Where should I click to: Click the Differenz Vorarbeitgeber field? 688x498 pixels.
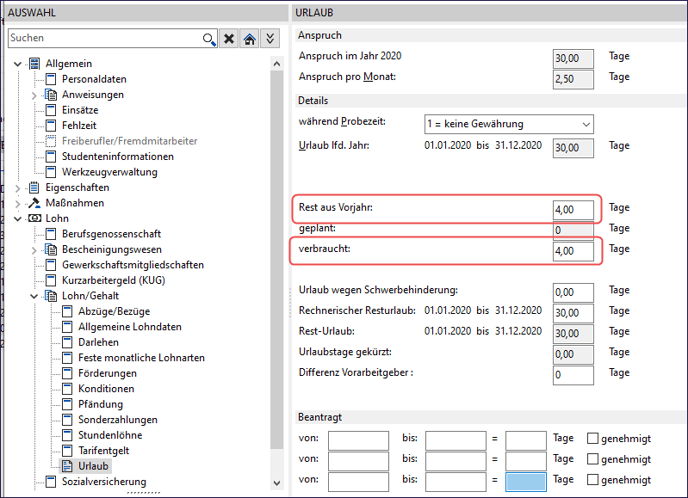(573, 375)
